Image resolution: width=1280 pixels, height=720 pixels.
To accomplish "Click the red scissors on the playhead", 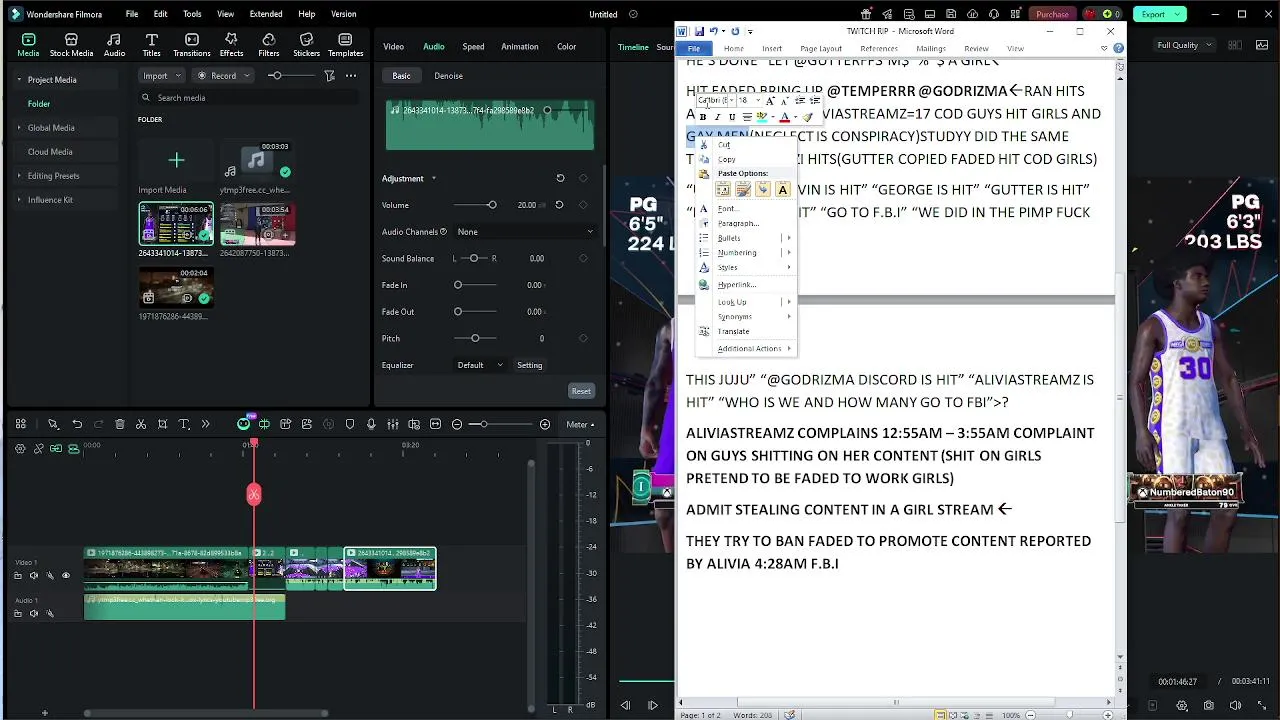I will pos(254,494).
